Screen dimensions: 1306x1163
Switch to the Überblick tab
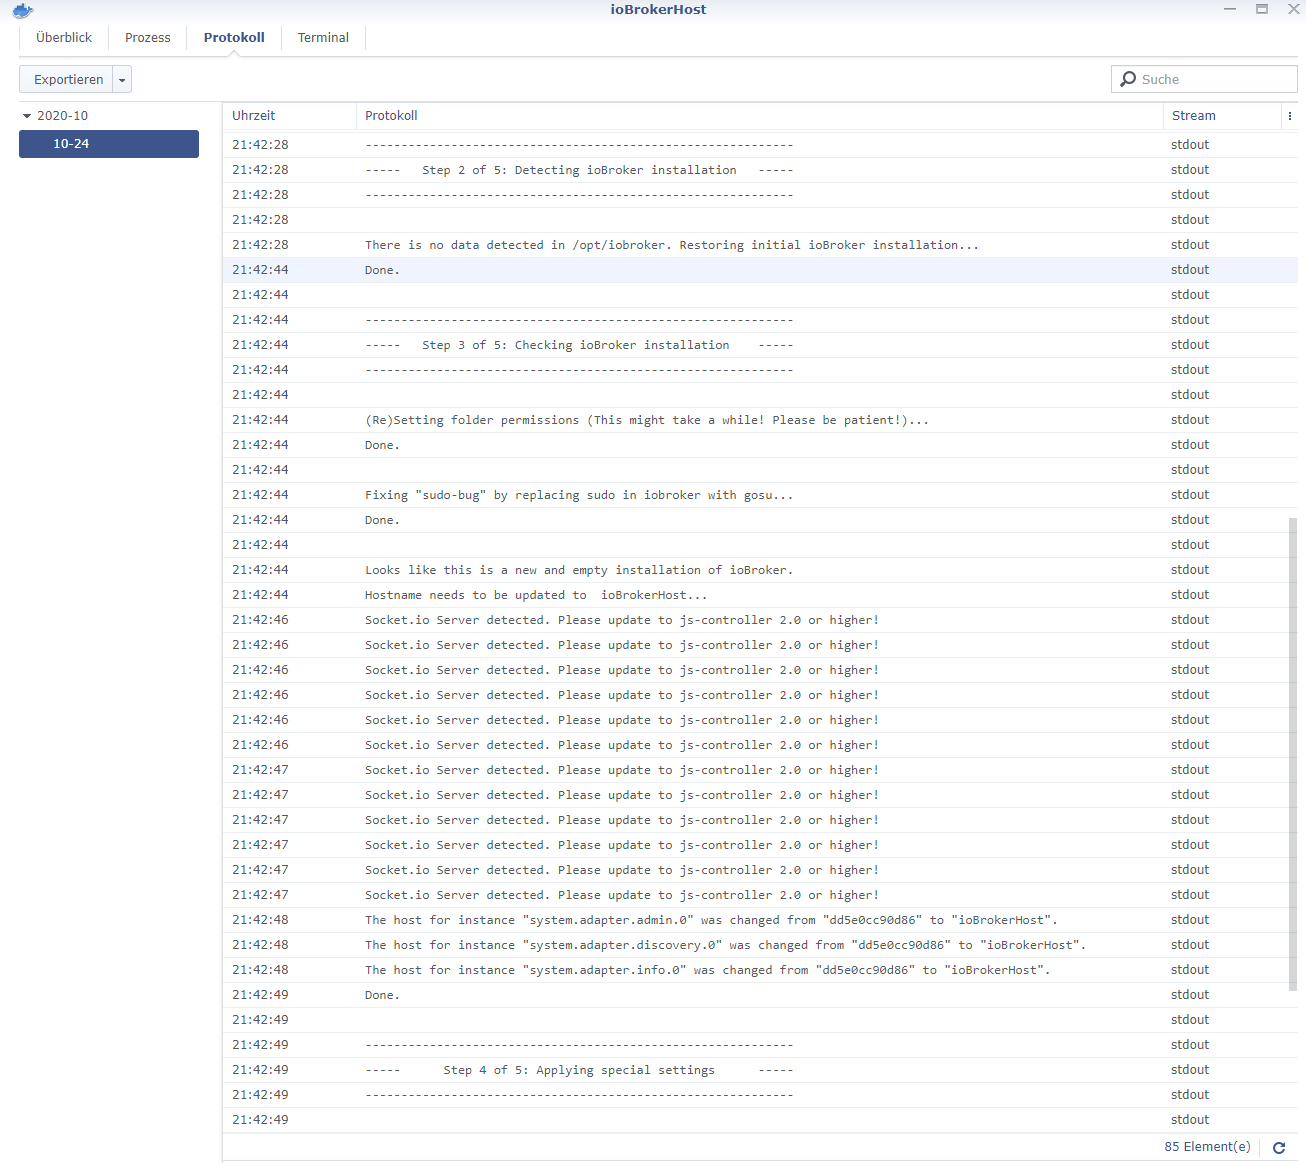click(64, 38)
